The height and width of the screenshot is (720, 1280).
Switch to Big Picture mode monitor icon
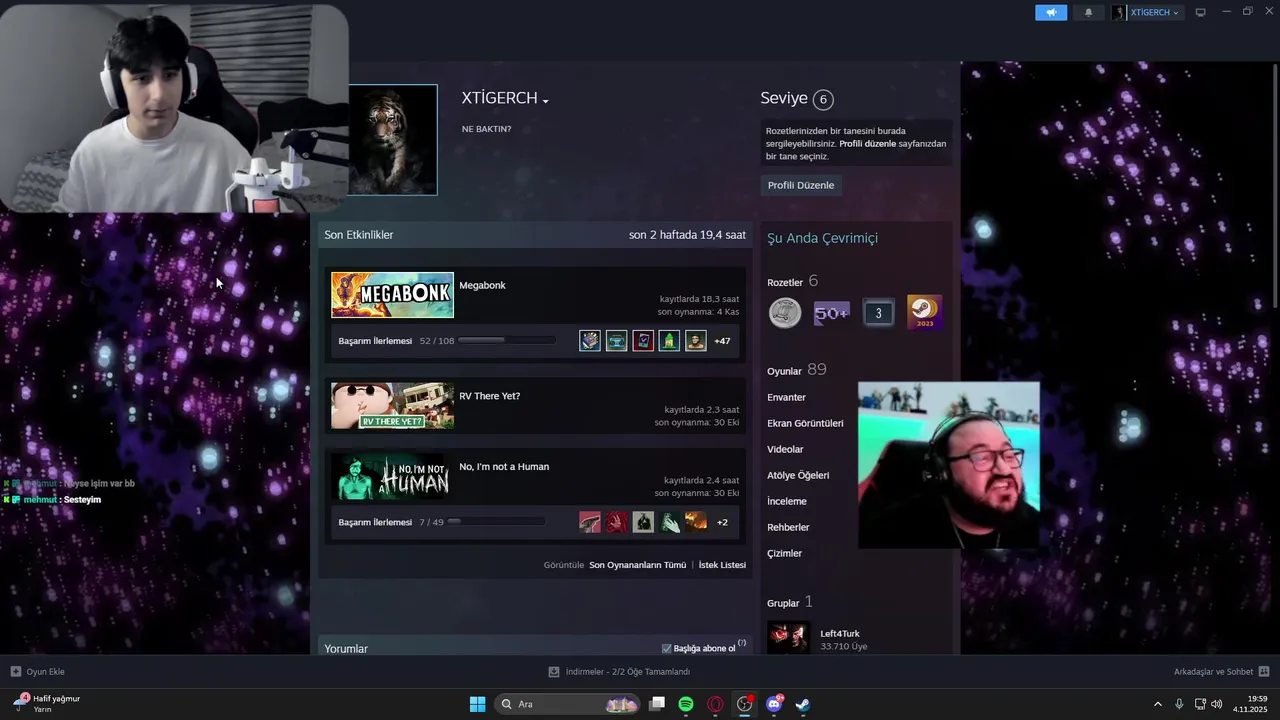(x=1201, y=12)
